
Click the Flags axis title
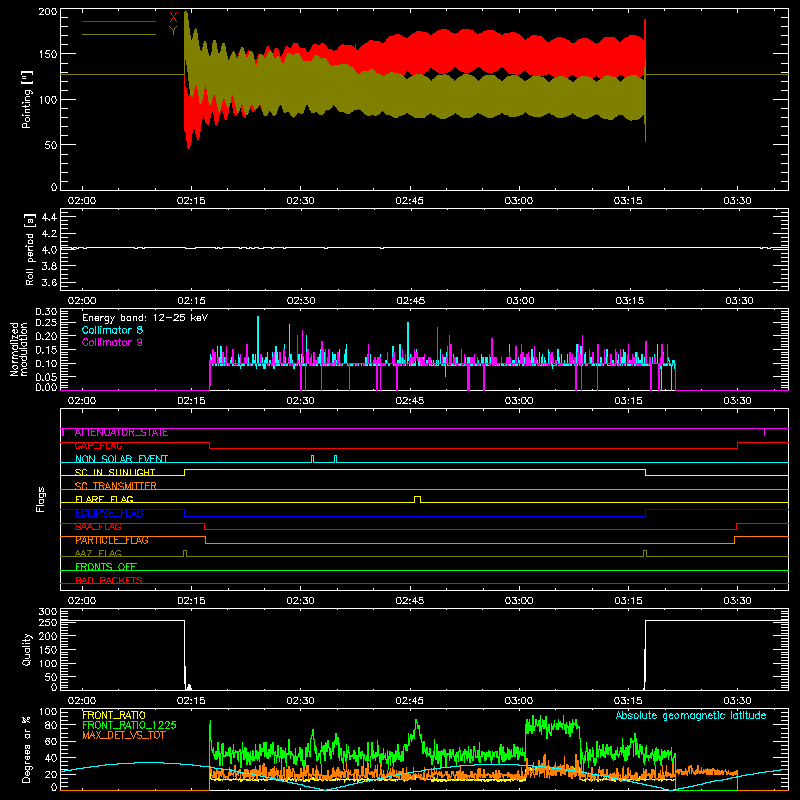point(40,499)
